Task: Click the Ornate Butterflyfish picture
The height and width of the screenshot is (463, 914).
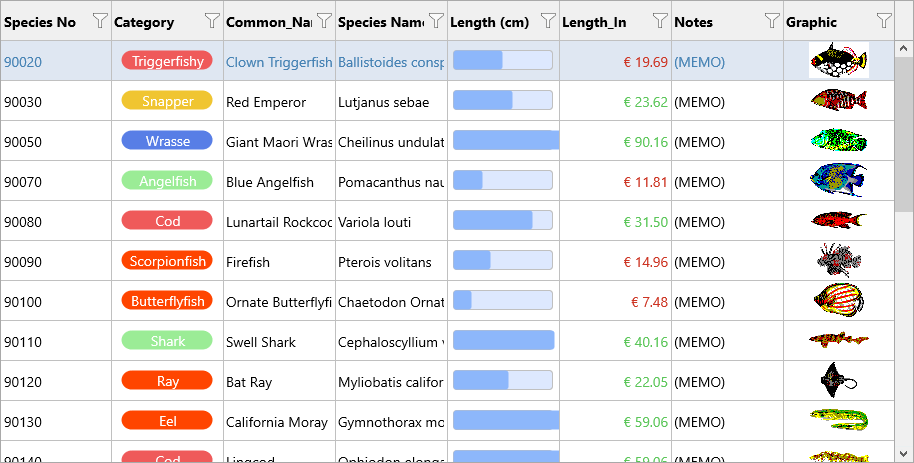Action: pyautogui.click(x=839, y=300)
